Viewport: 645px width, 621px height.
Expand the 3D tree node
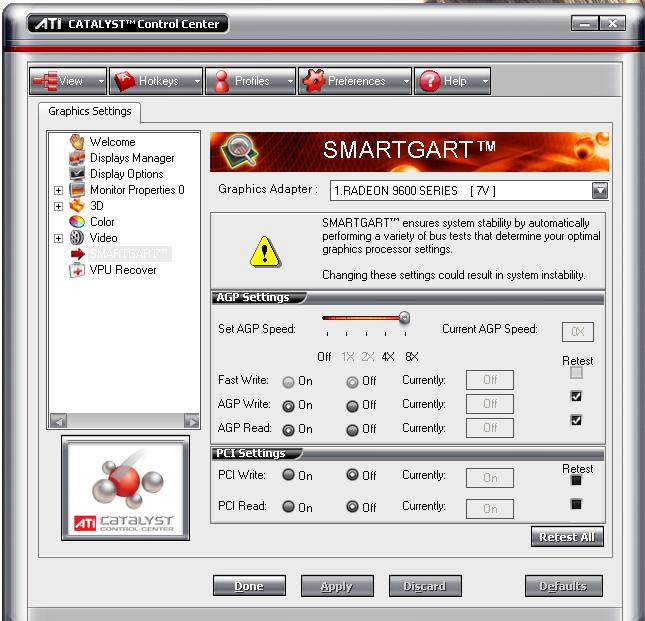58,206
